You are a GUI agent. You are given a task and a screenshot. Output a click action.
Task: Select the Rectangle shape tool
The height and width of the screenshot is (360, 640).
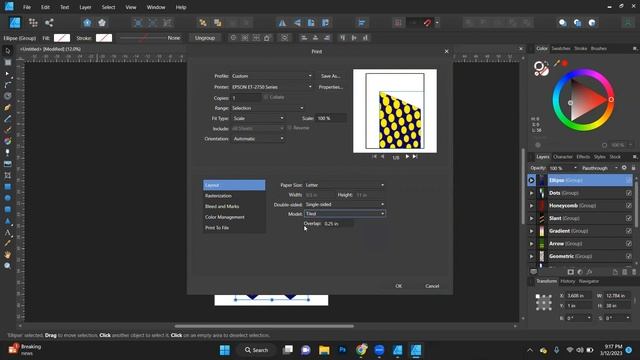coord(7,187)
